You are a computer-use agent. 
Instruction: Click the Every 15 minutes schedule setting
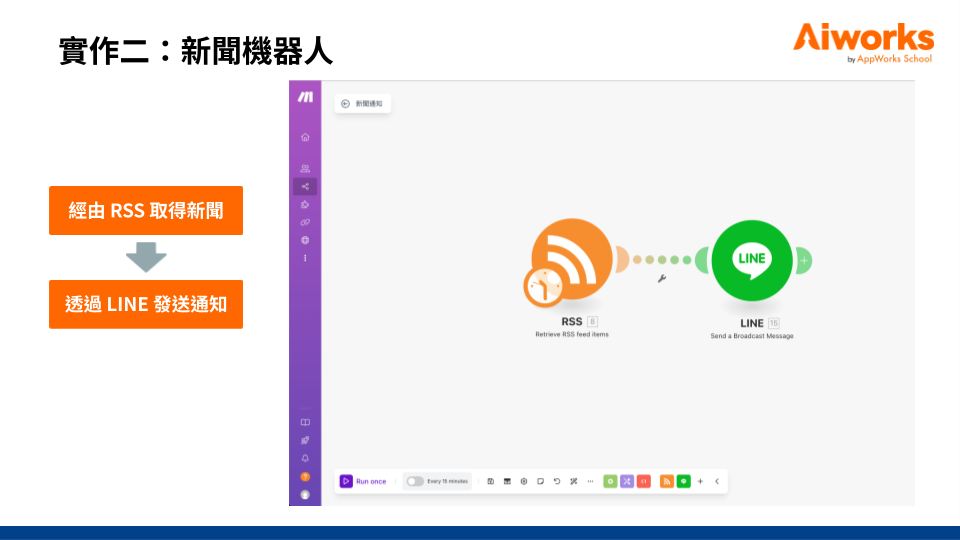click(x=447, y=481)
